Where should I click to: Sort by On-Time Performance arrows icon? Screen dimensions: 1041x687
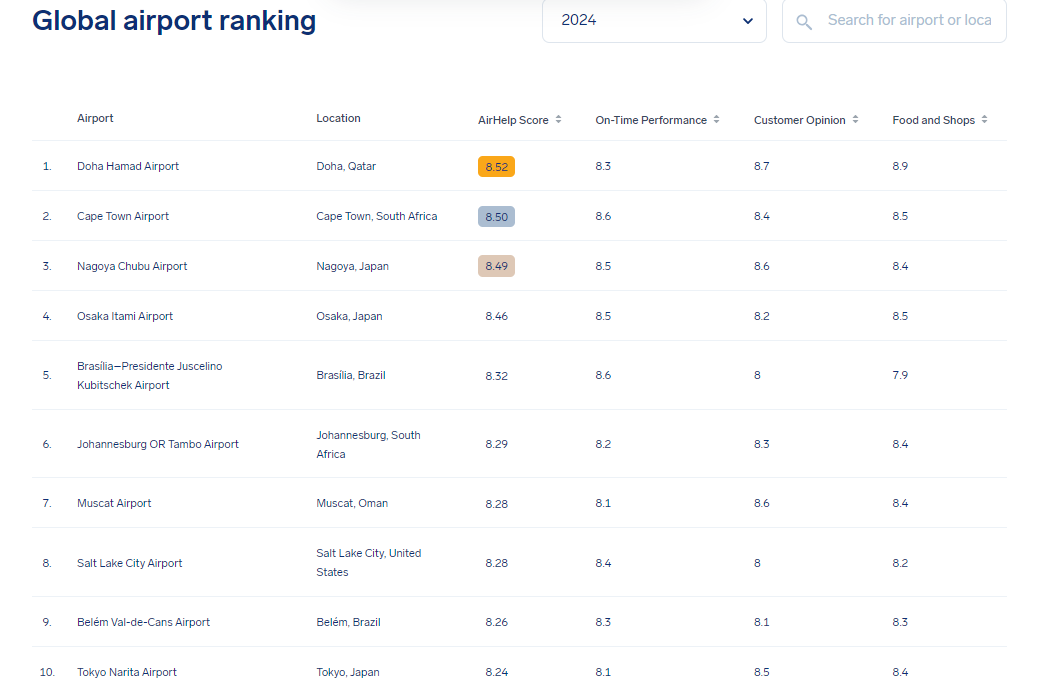click(x=717, y=120)
